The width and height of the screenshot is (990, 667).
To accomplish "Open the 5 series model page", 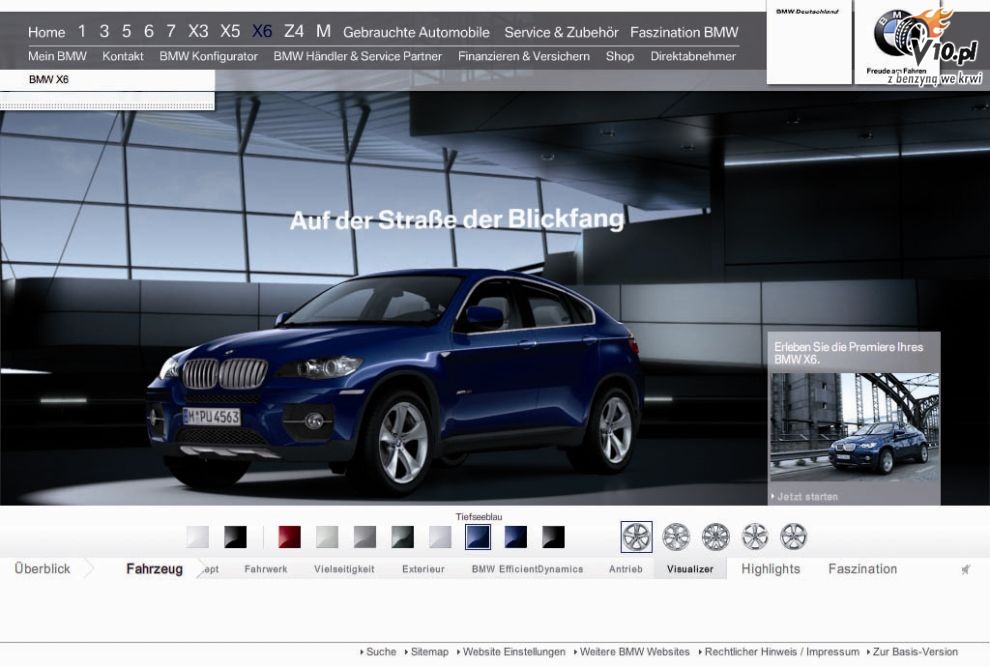I will [127, 32].
